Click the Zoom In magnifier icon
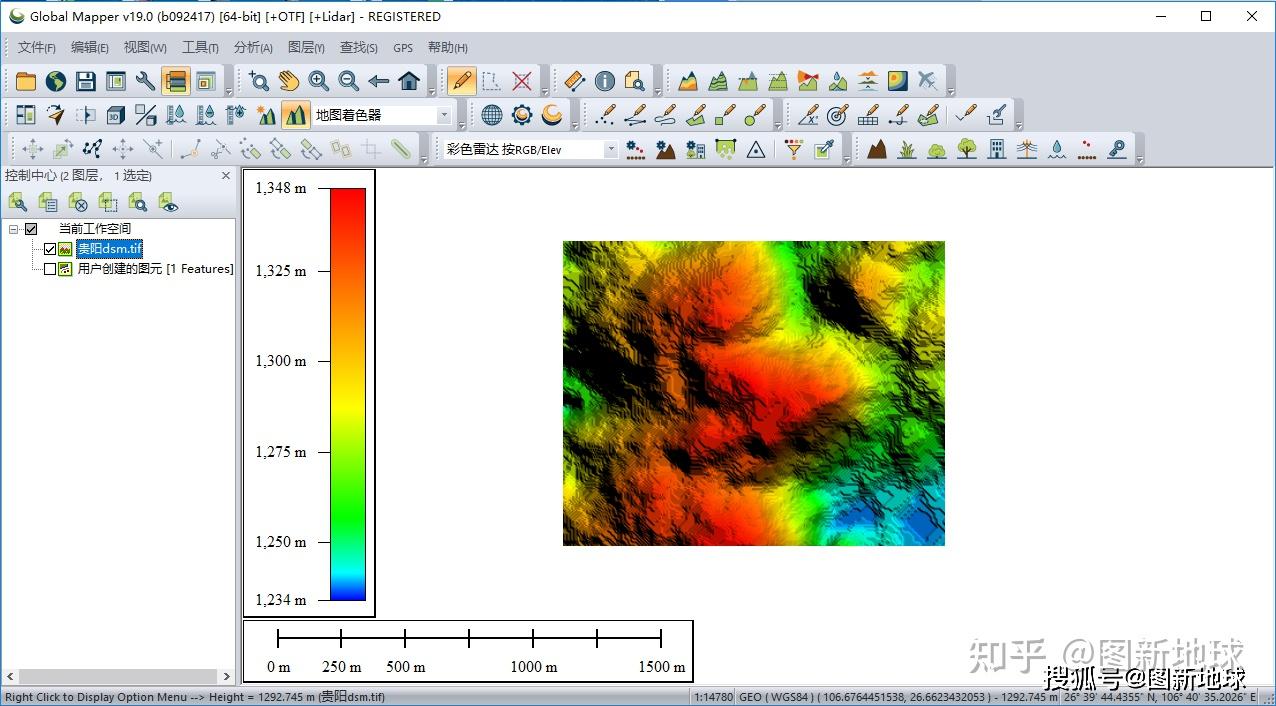The image size is (1276, 706). 319,81
